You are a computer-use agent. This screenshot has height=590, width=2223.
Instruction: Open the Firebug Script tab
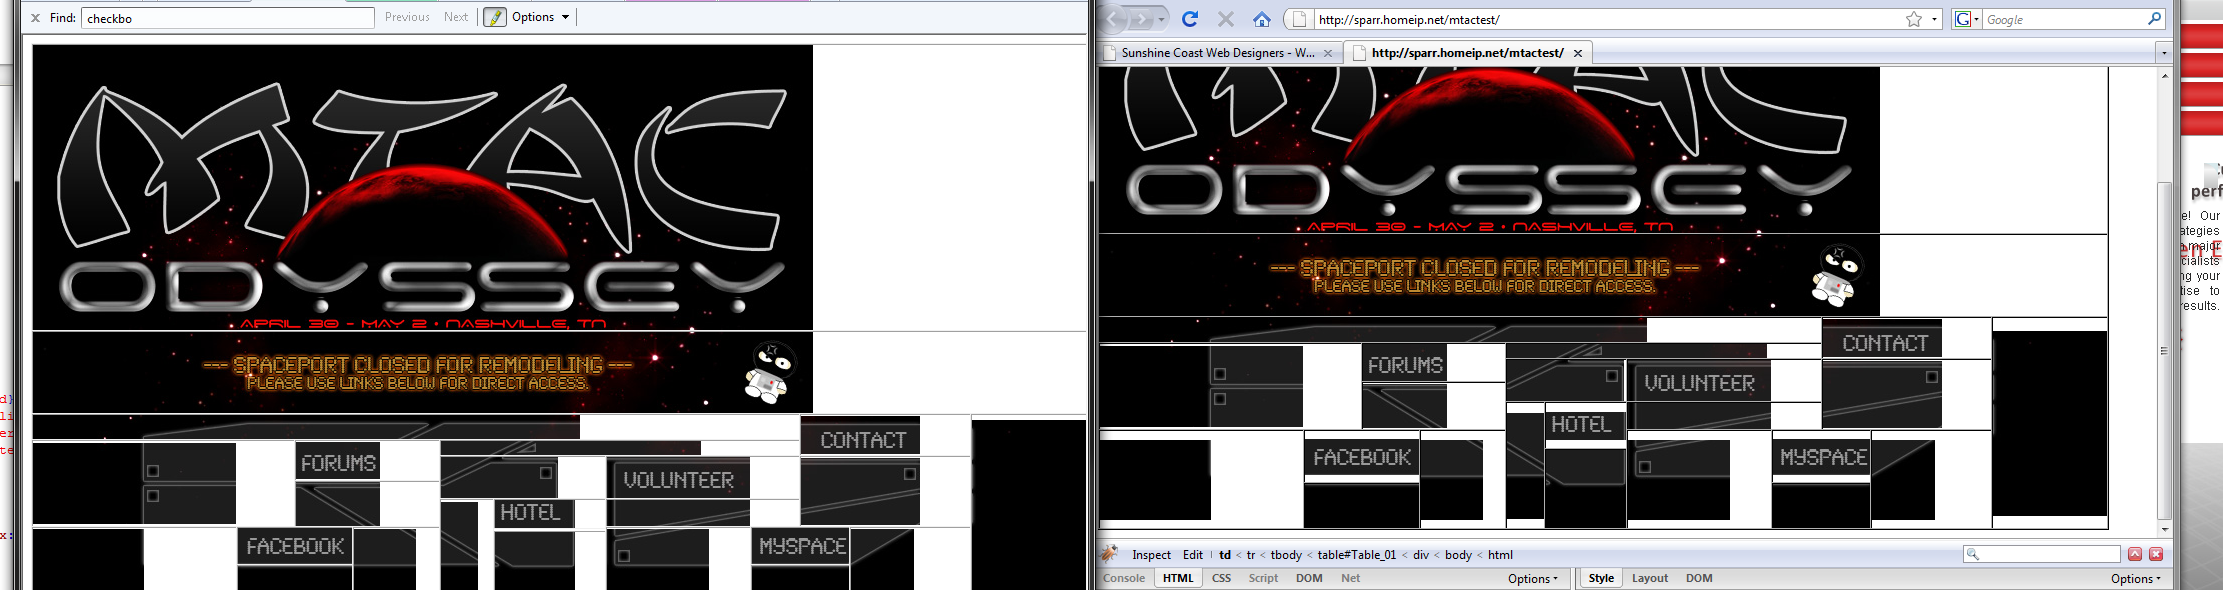[1263, 578]
